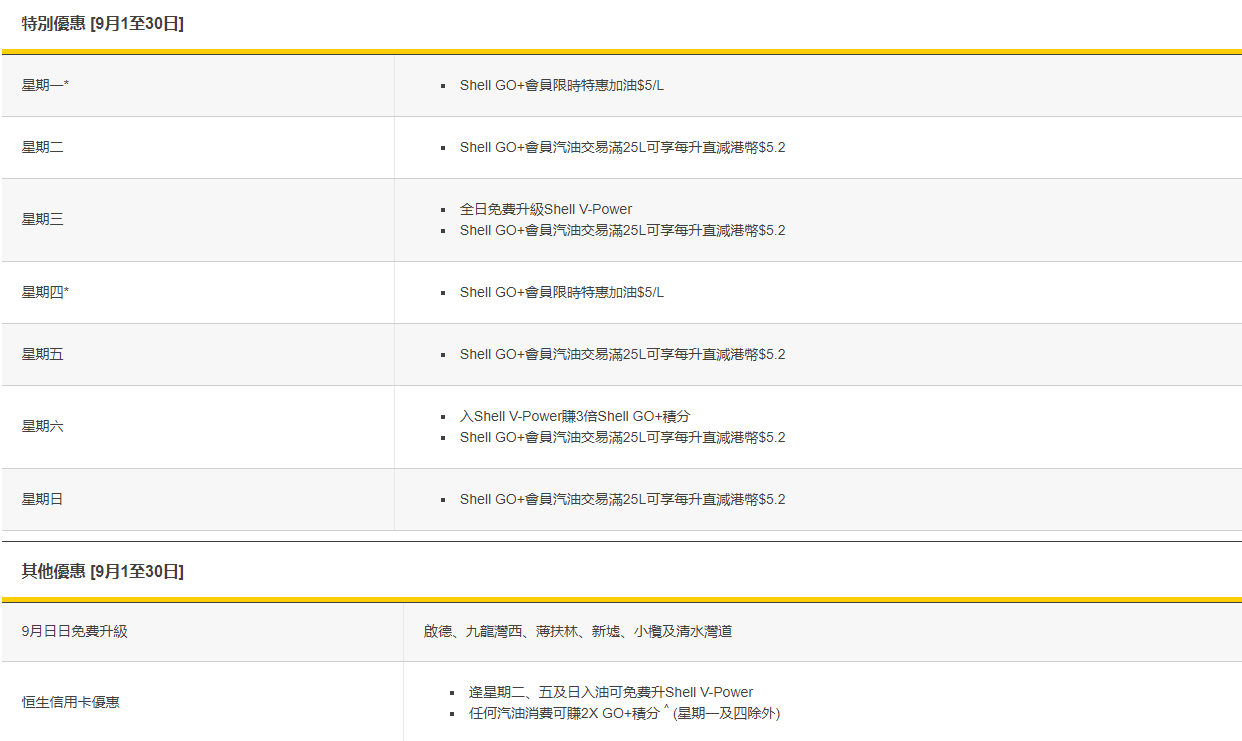Click 全日免費升級Shell V-Power on Wednesday

click(x=545, y=209)
